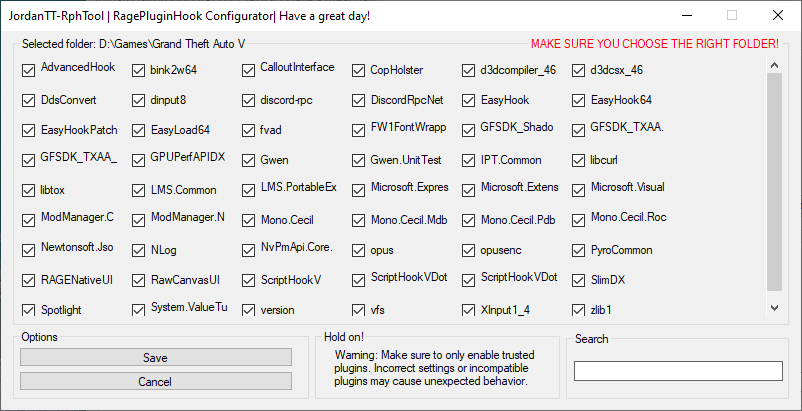The width and height of the screenshot is (802, 411).
Task: Uncheck the SlimDX checkbox
Action: pos(579,280)
